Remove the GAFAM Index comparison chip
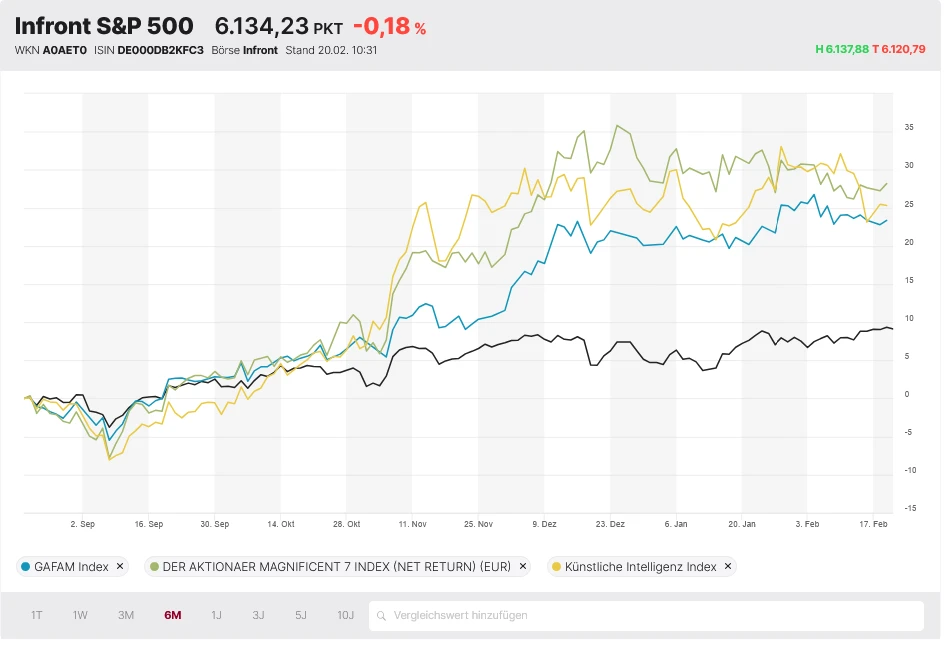949x649 pixels. click(x=120, y=566)
